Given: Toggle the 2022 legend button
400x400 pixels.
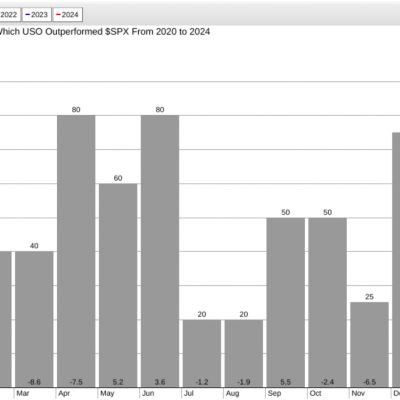Looking at the screenshot, I should click(x=10, y=15).
